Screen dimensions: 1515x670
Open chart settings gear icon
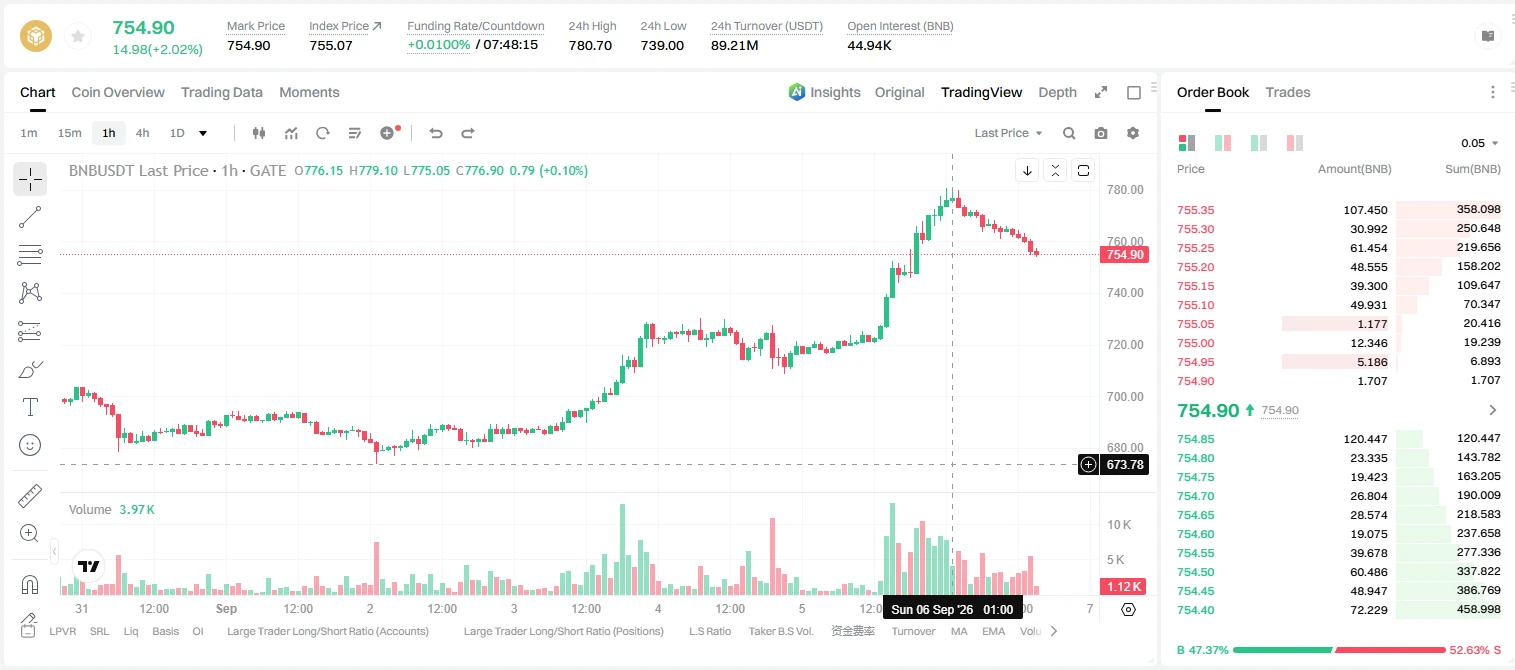pyautogui.click(x=1133, y=133)
